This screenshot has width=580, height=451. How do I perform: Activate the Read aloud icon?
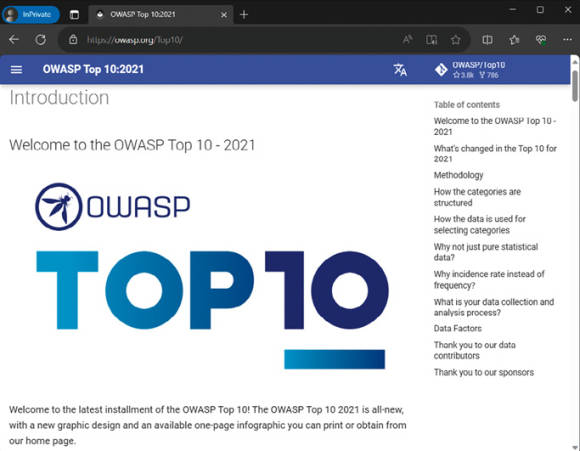407,40
